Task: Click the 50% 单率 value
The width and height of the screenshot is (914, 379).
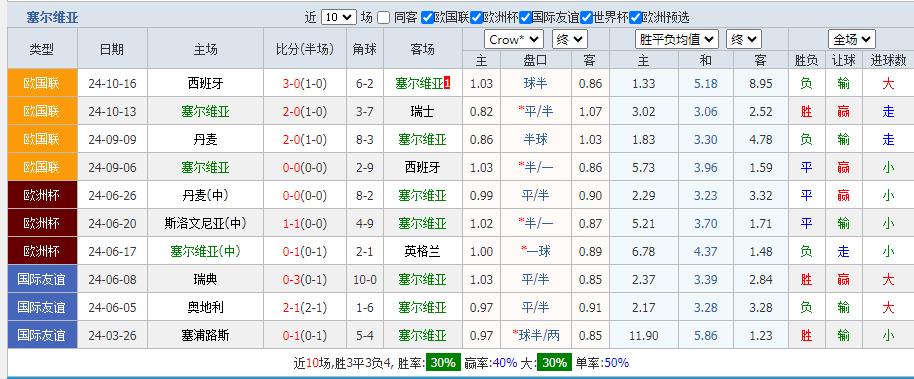Action: pos(617,363)
